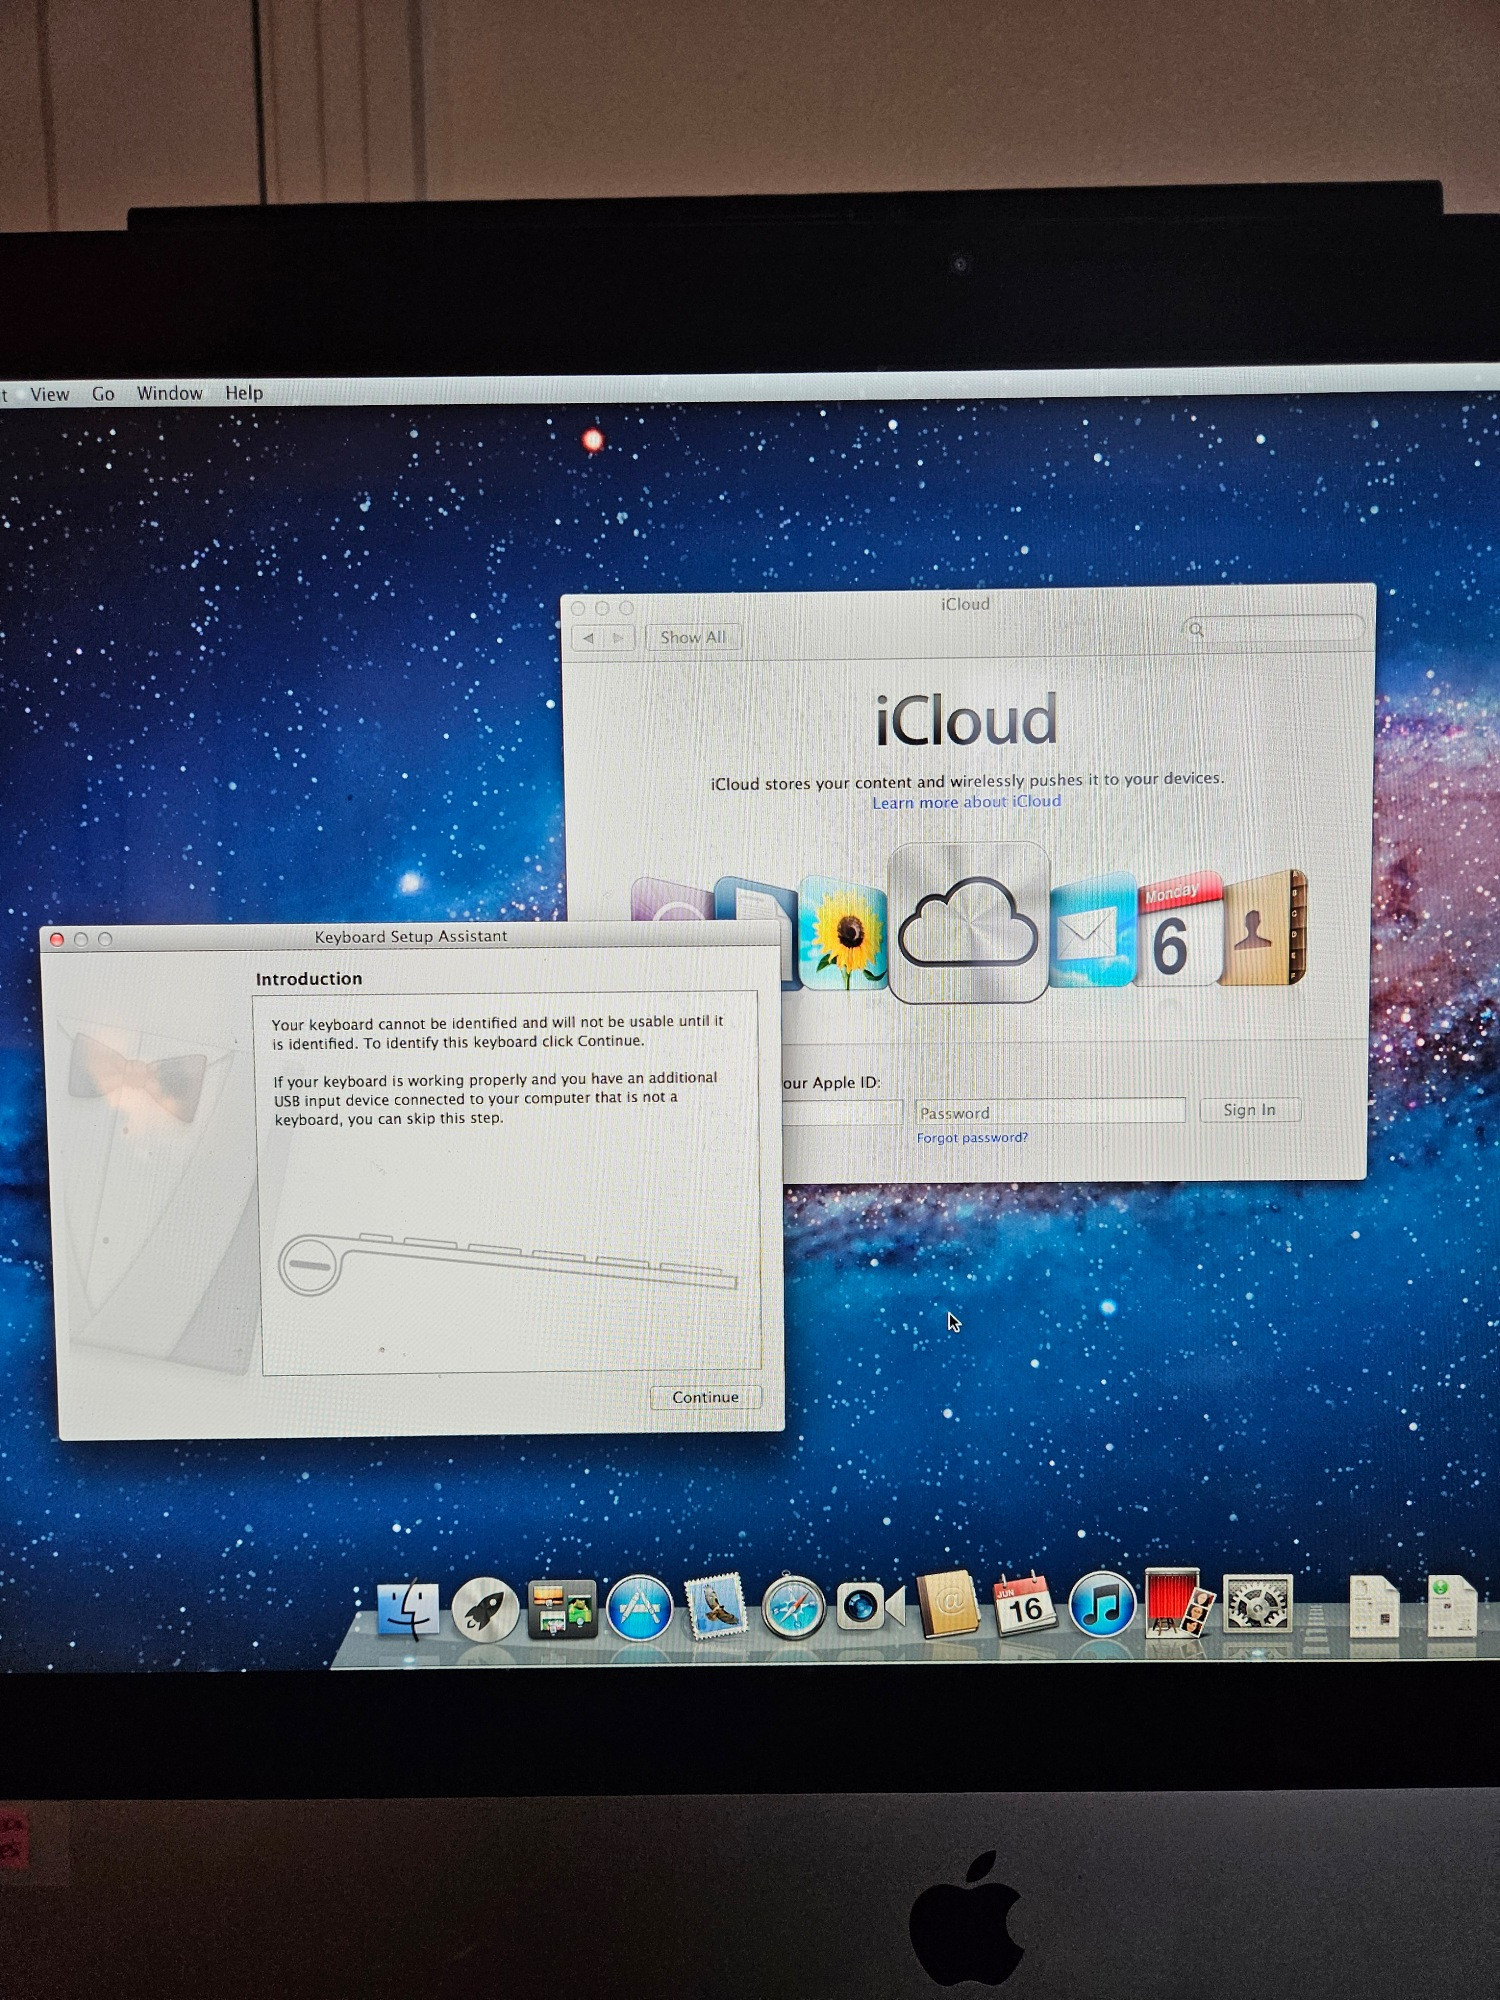1500x2000 pixels.
Task: Click the search magnifier in iCloud window
Action: tap(1196, 629)
